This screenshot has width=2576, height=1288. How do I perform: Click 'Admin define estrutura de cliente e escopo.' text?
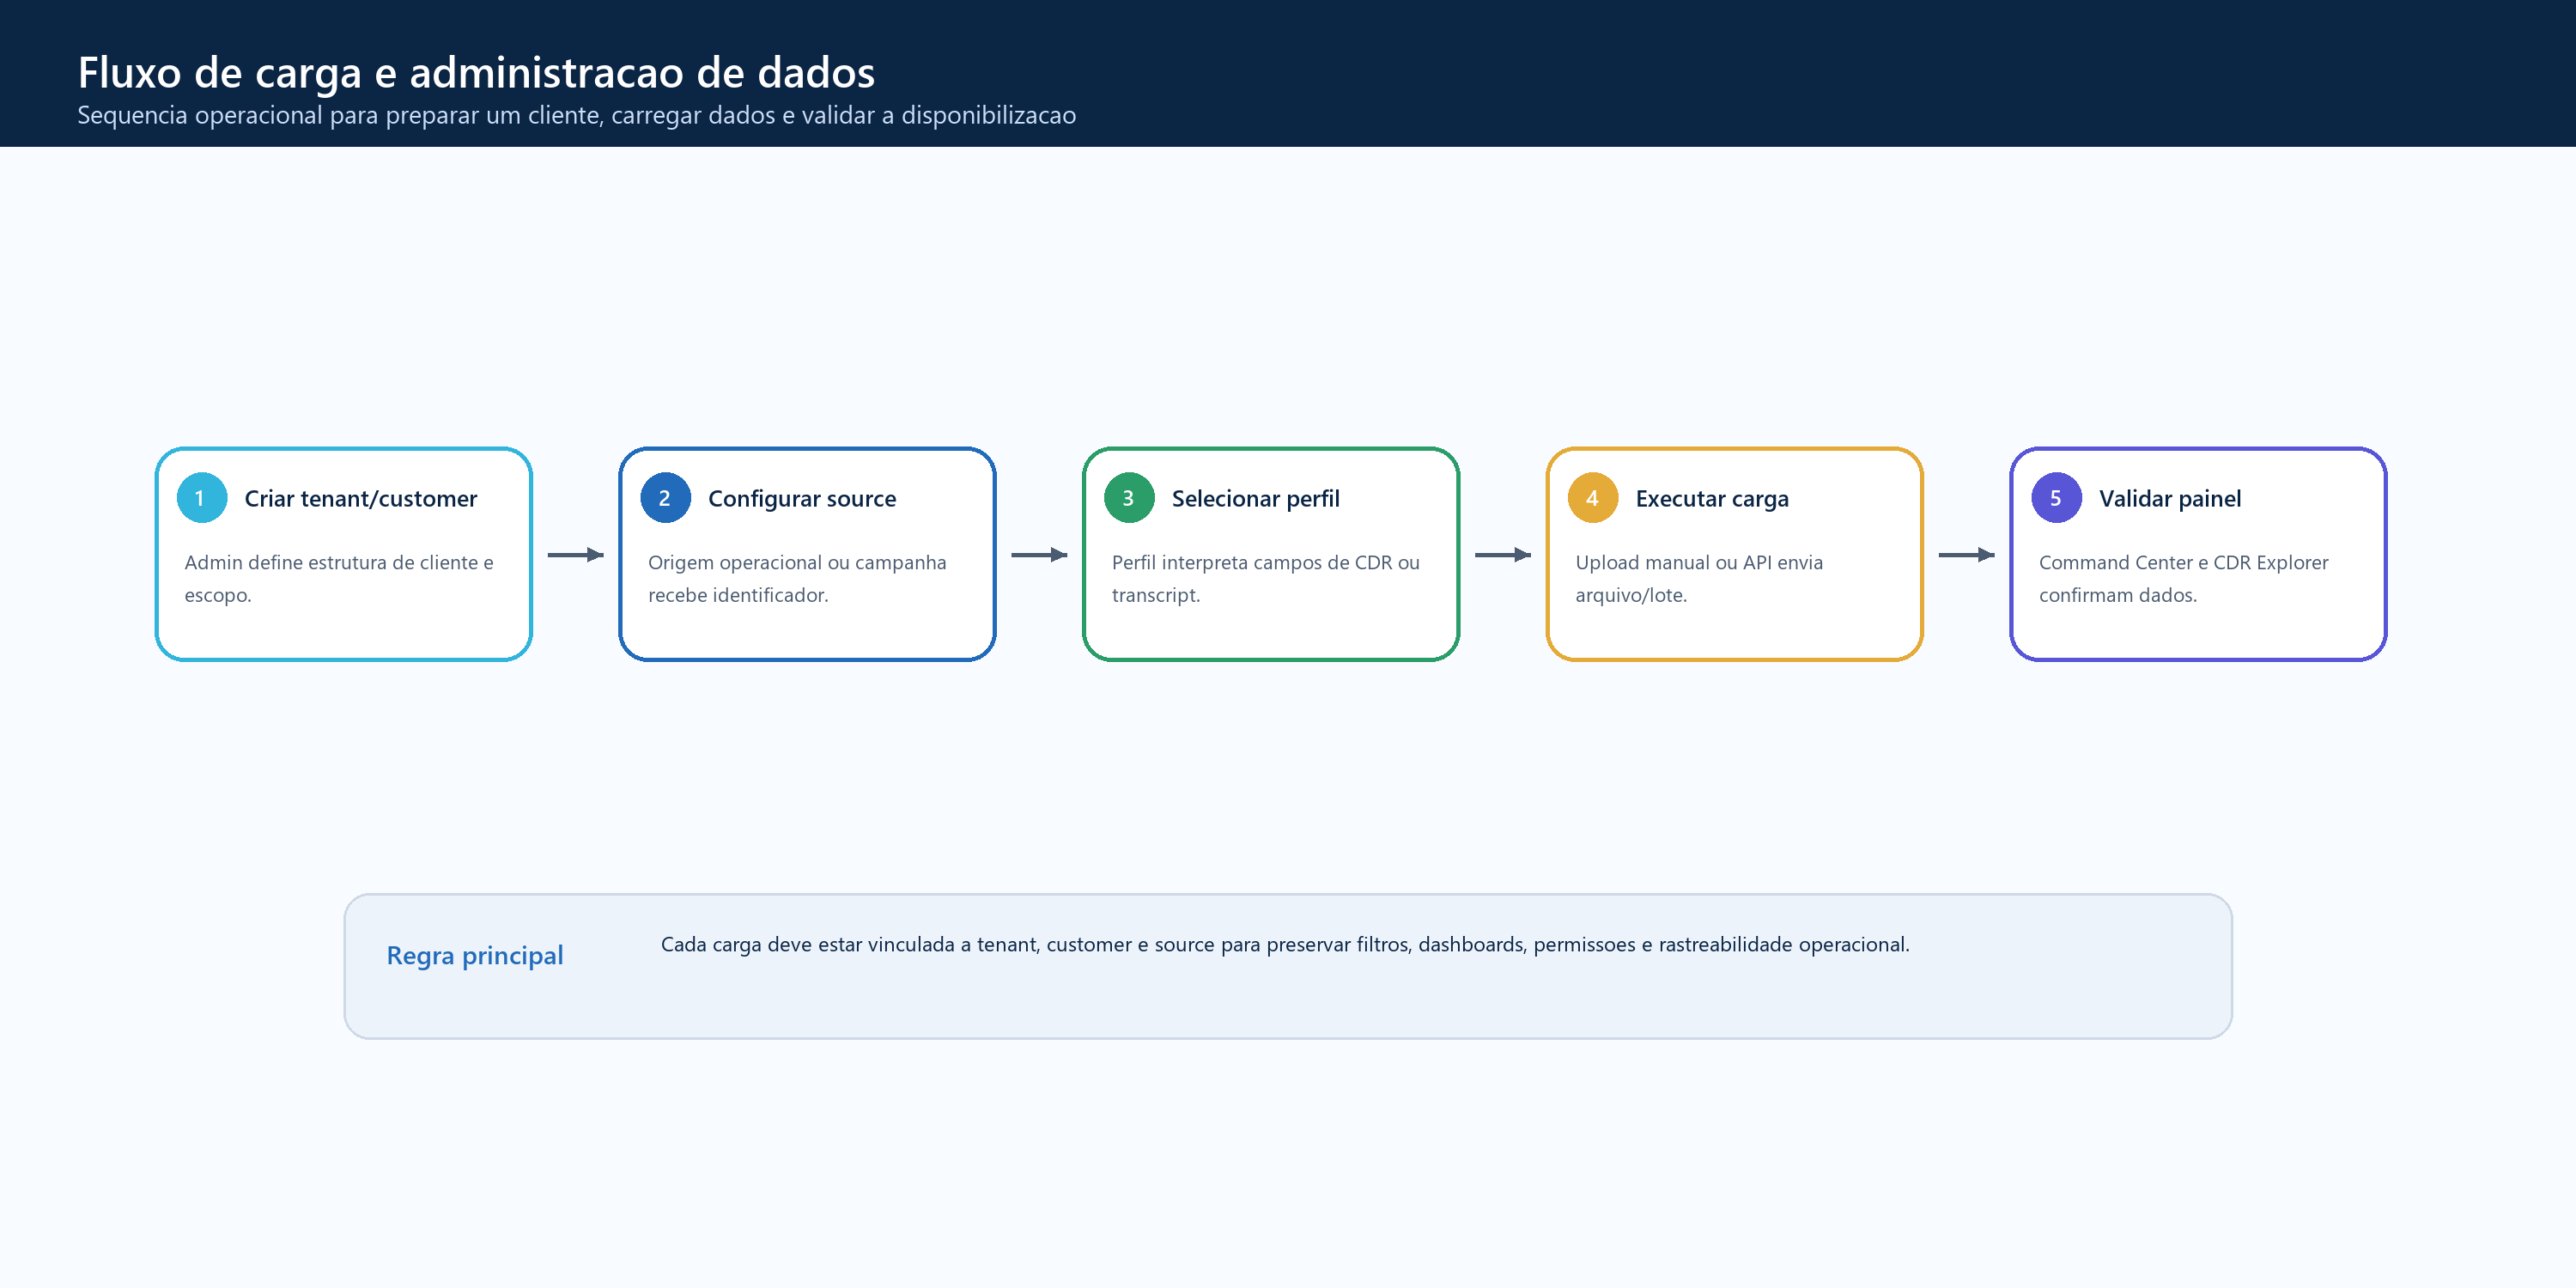pyautogui.click(x=339, y=578)
